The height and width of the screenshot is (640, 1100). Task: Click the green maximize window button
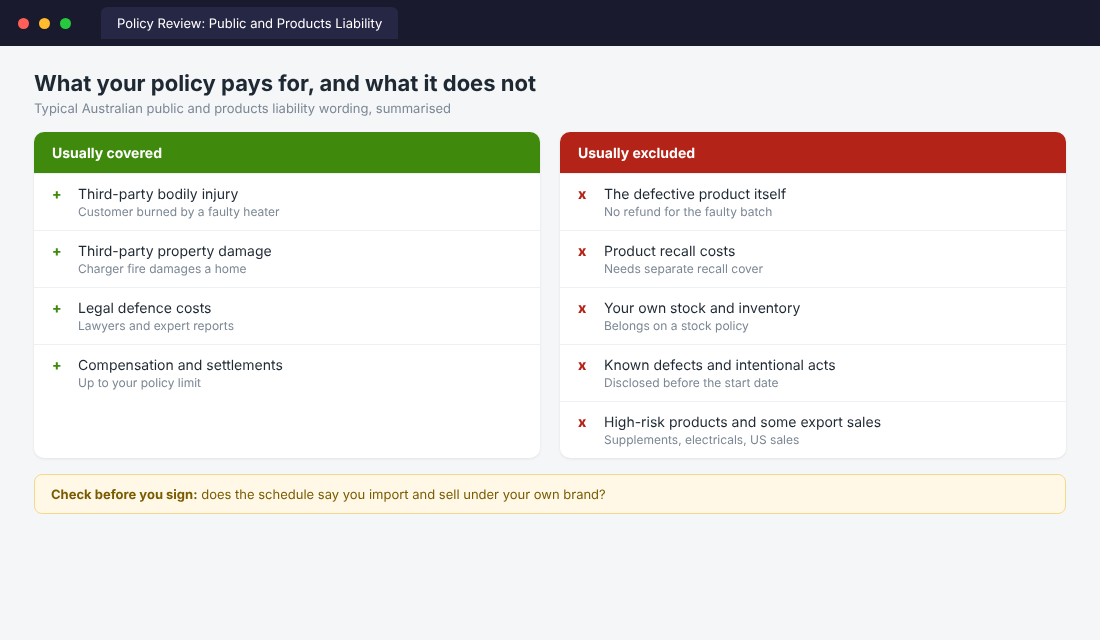click(65, 24)
